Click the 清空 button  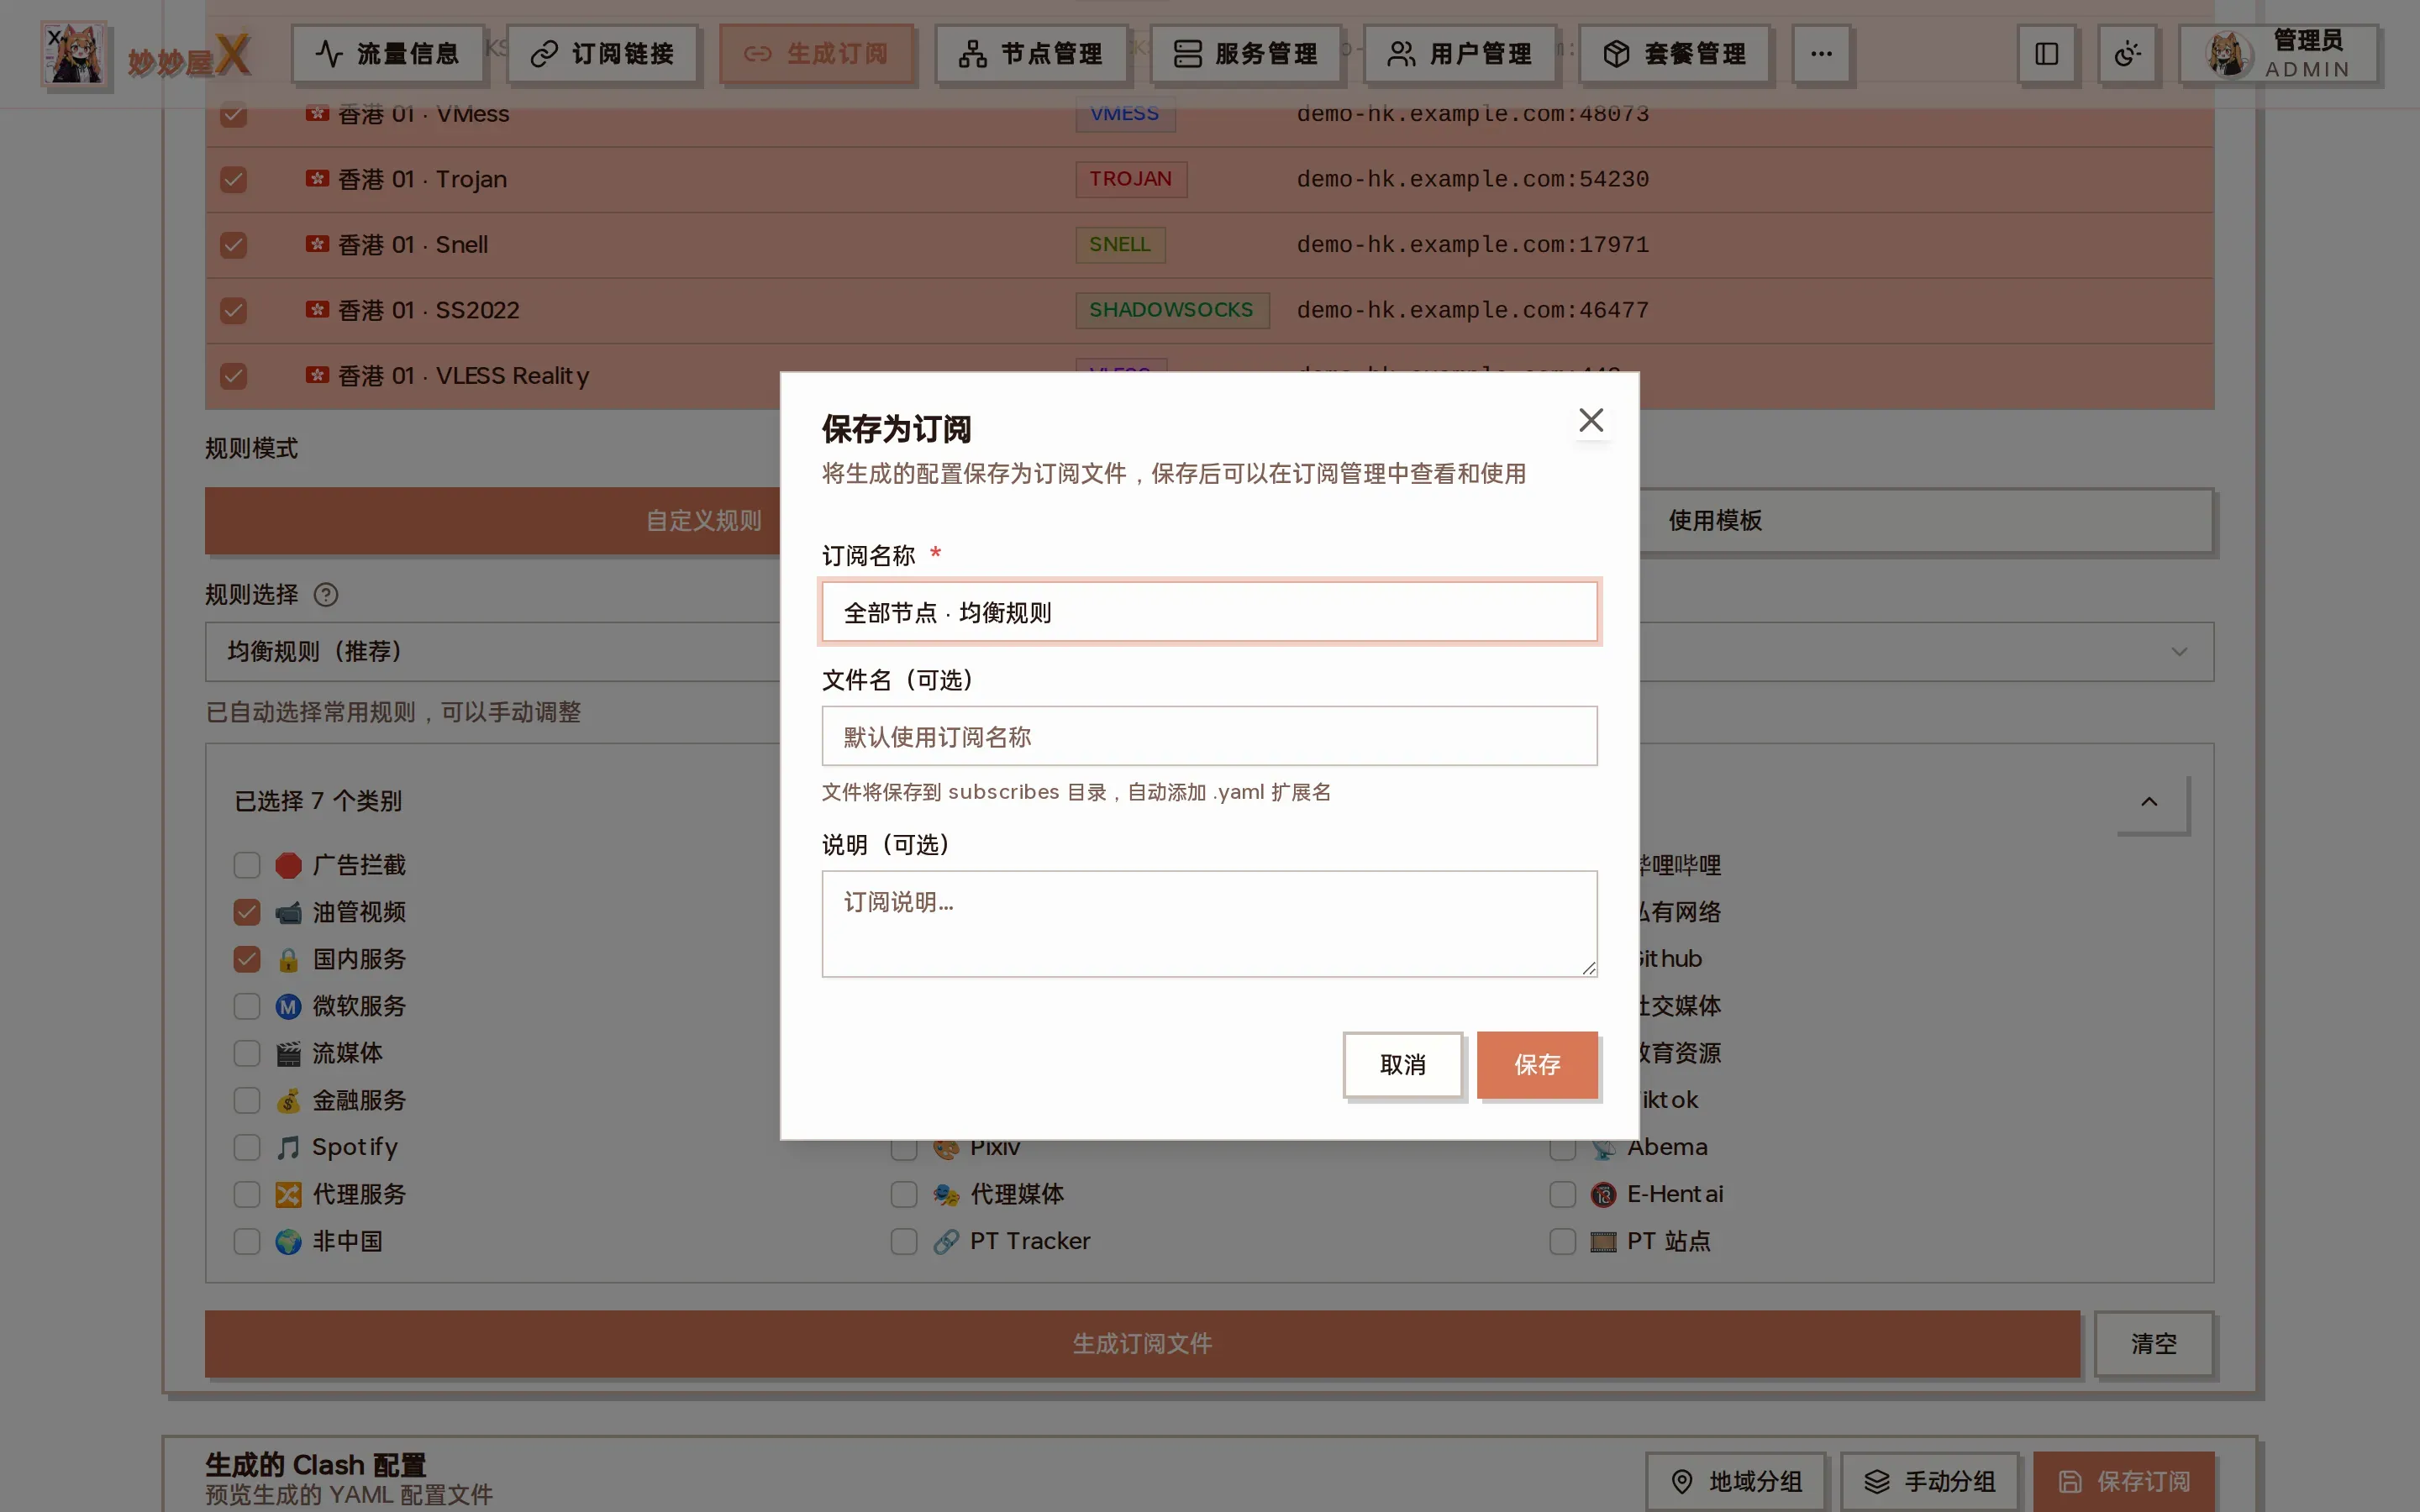coord(2153,1344)
